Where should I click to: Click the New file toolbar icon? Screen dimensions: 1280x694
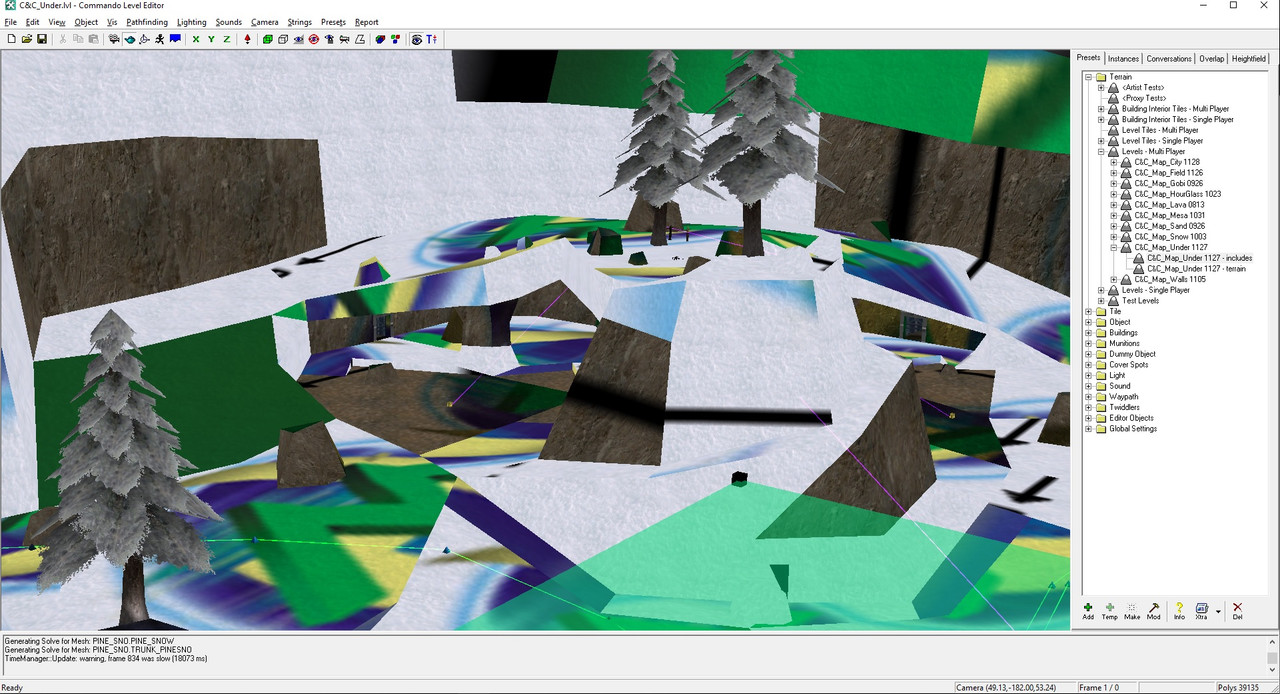12,39
